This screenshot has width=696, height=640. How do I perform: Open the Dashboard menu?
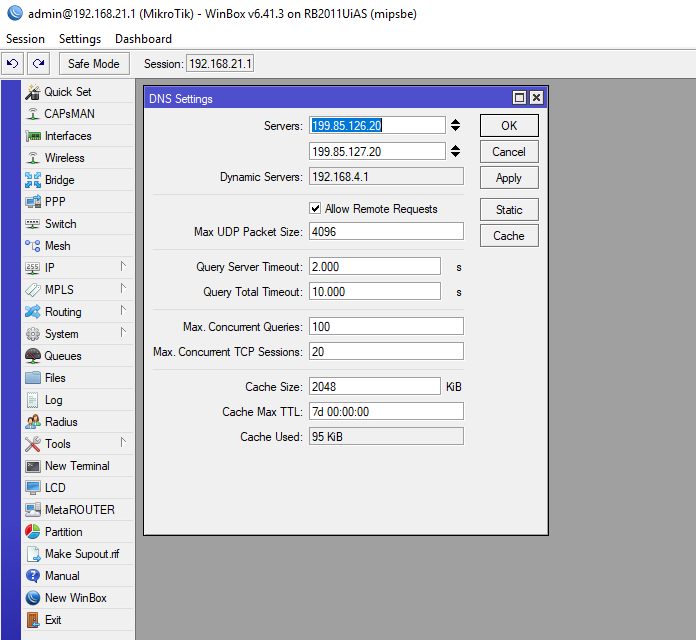(143, 39)
